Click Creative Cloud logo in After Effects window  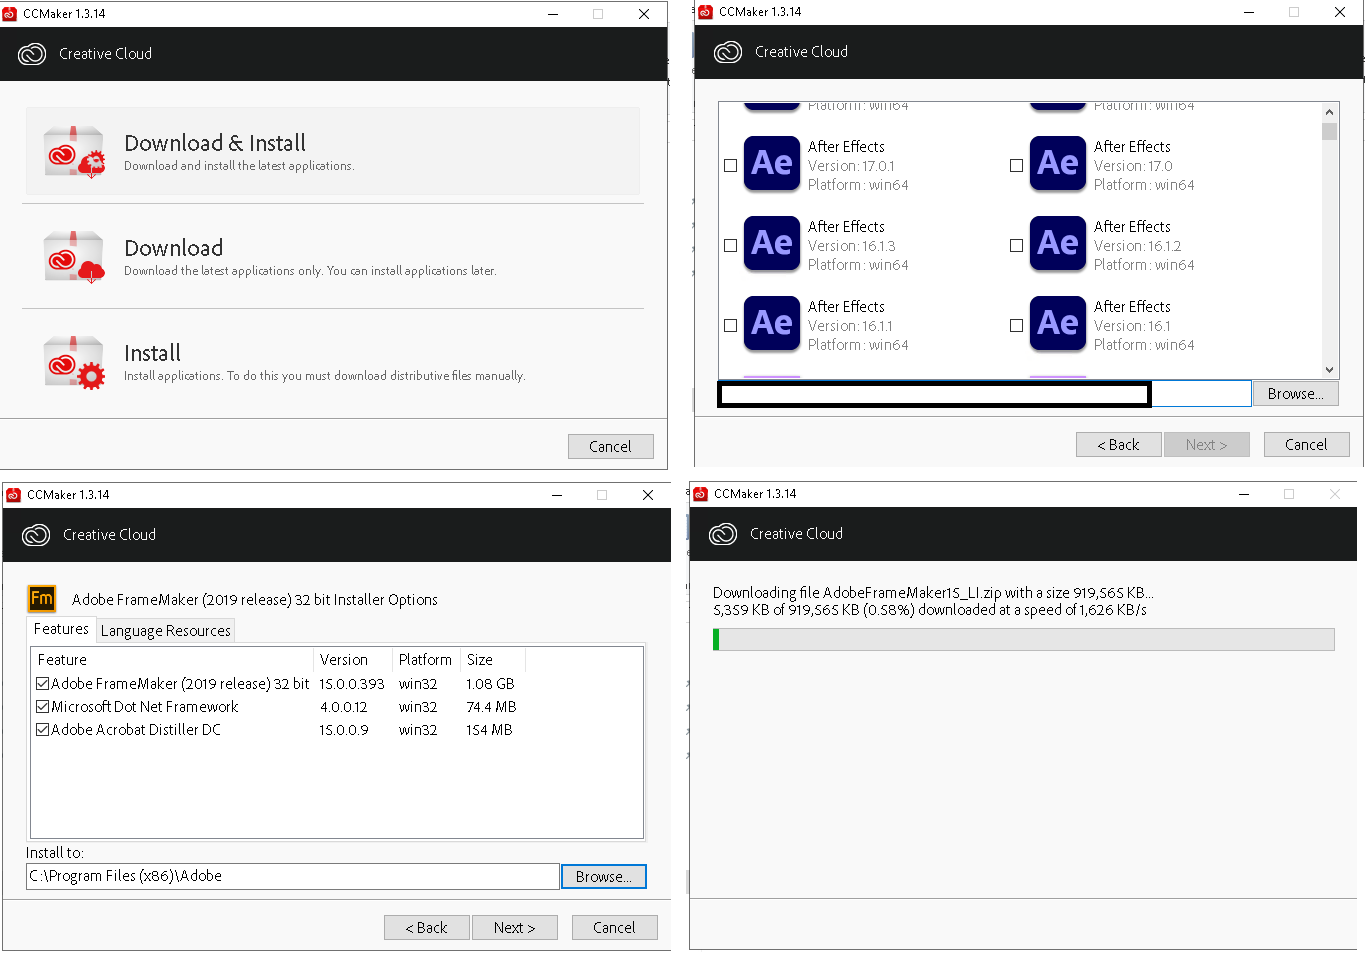[x=728, y=52]
